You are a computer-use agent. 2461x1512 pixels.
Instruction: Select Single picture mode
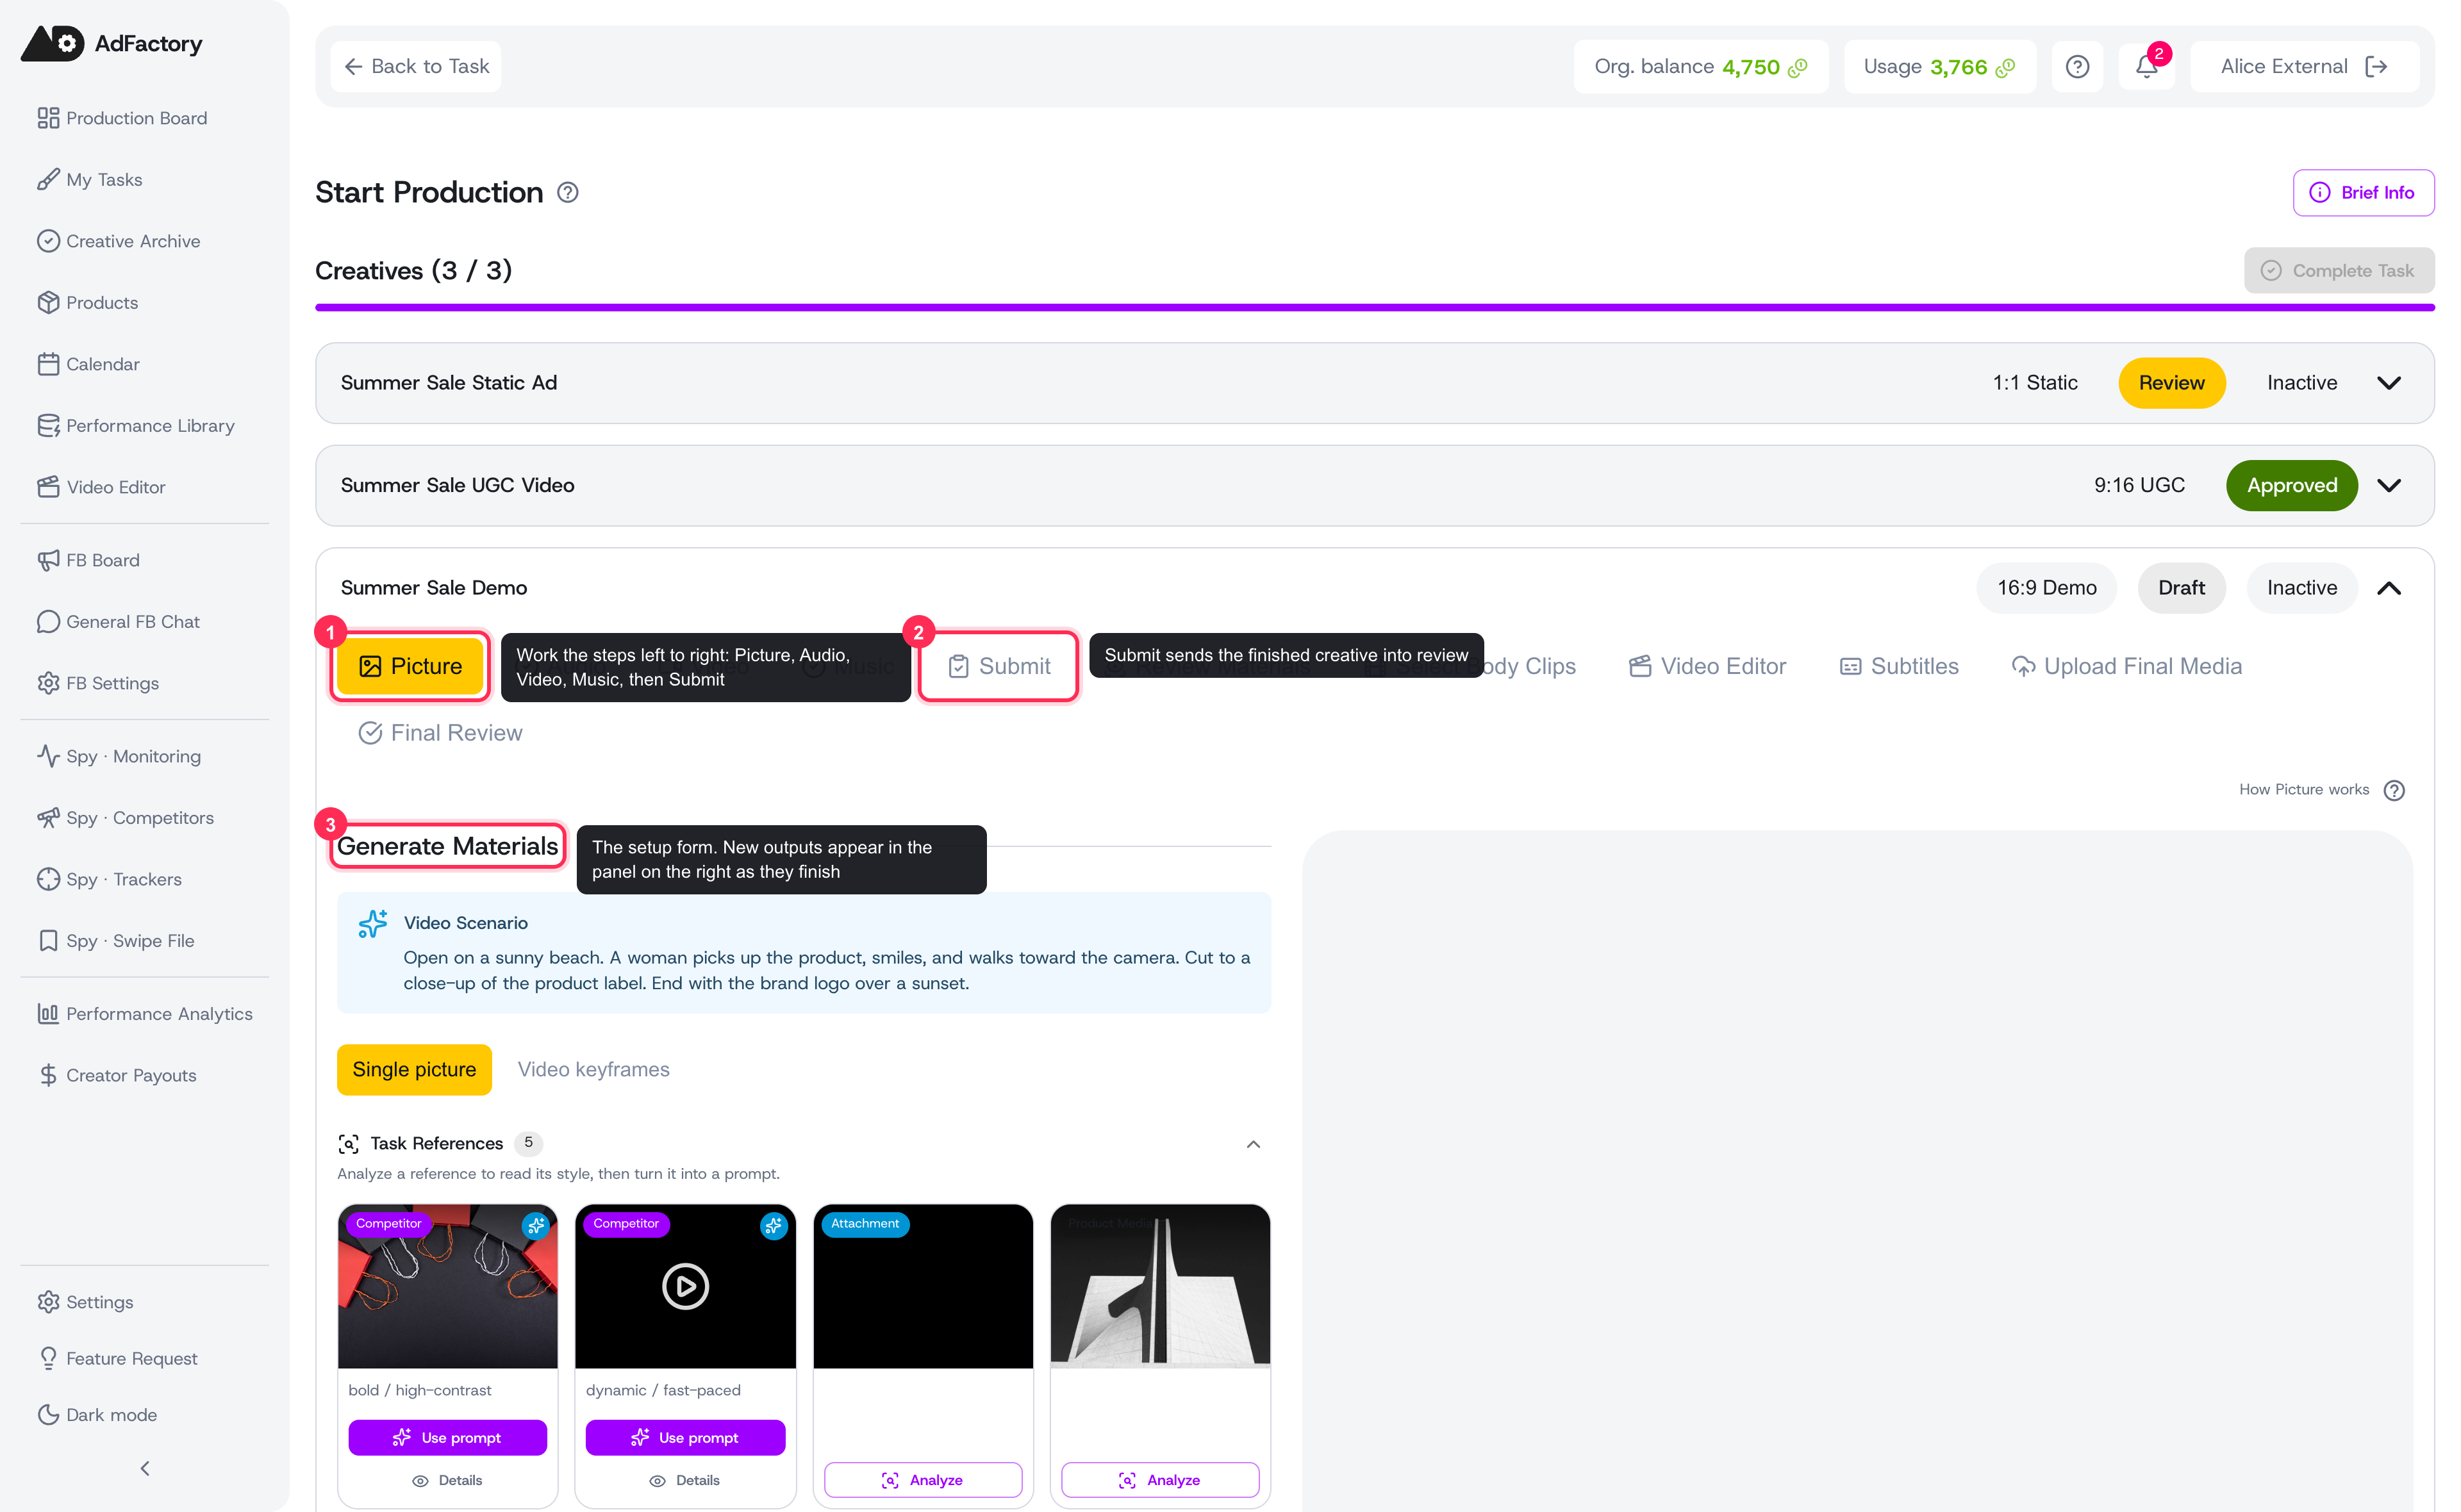tap(414, 1070)
